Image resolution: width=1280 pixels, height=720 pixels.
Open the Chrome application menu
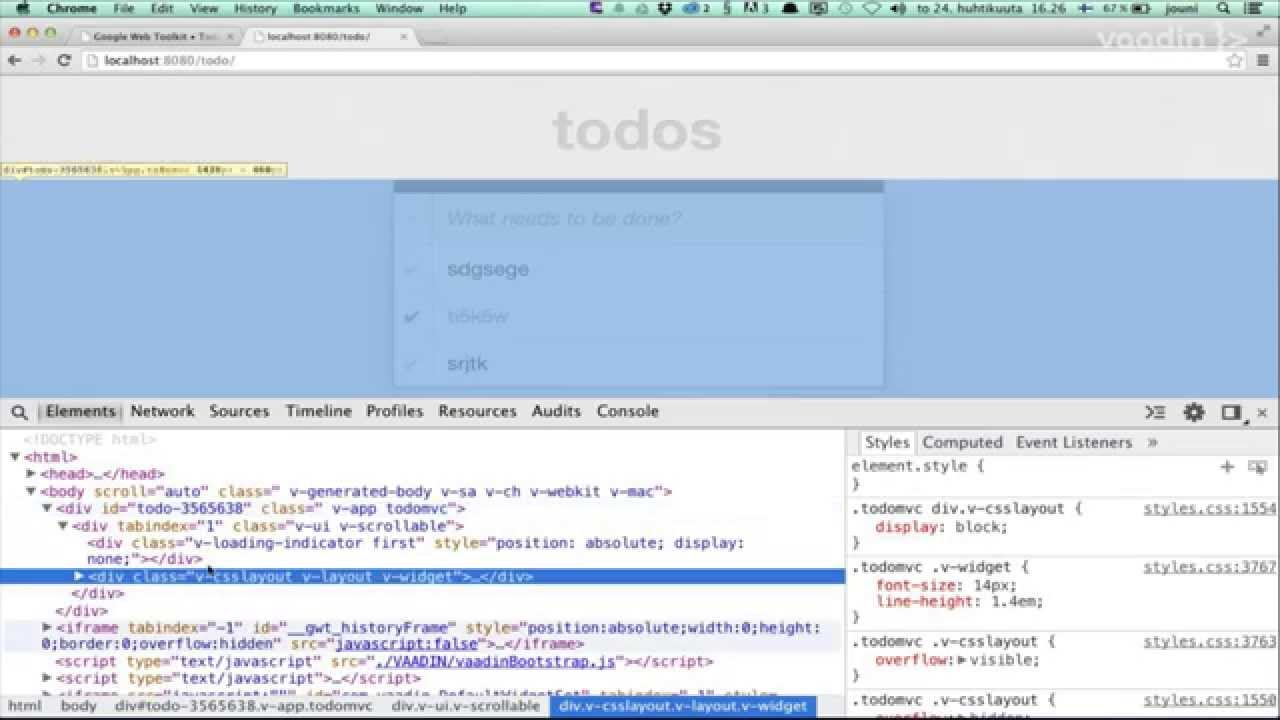[x=72, y=8]
